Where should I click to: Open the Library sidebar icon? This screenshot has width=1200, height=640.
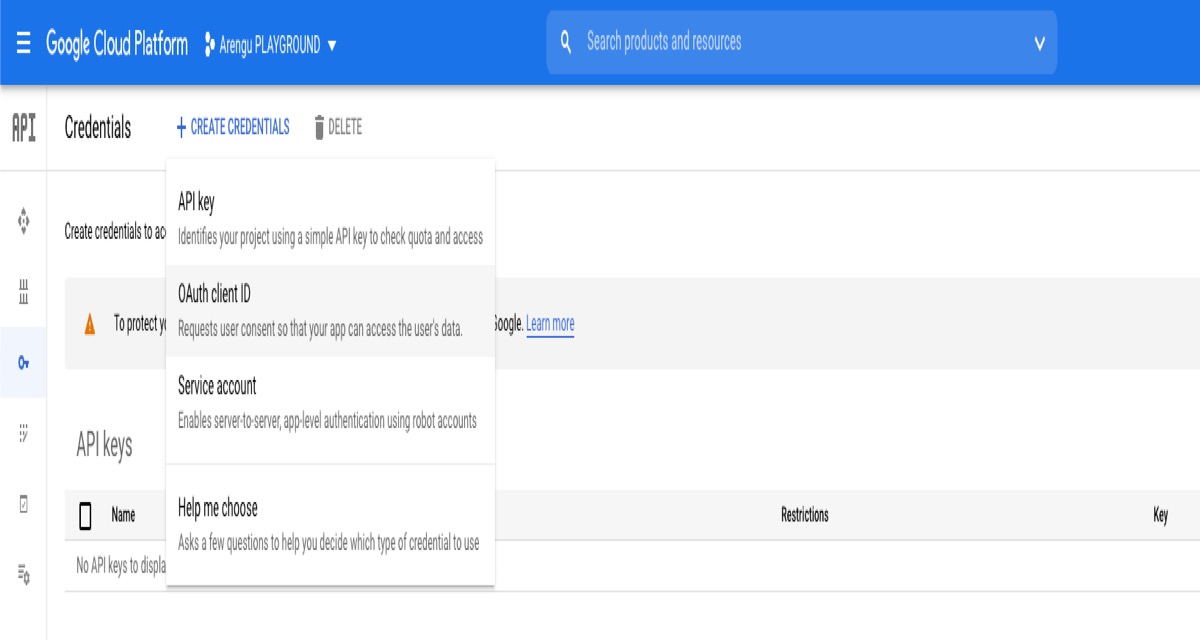point(24,292)
